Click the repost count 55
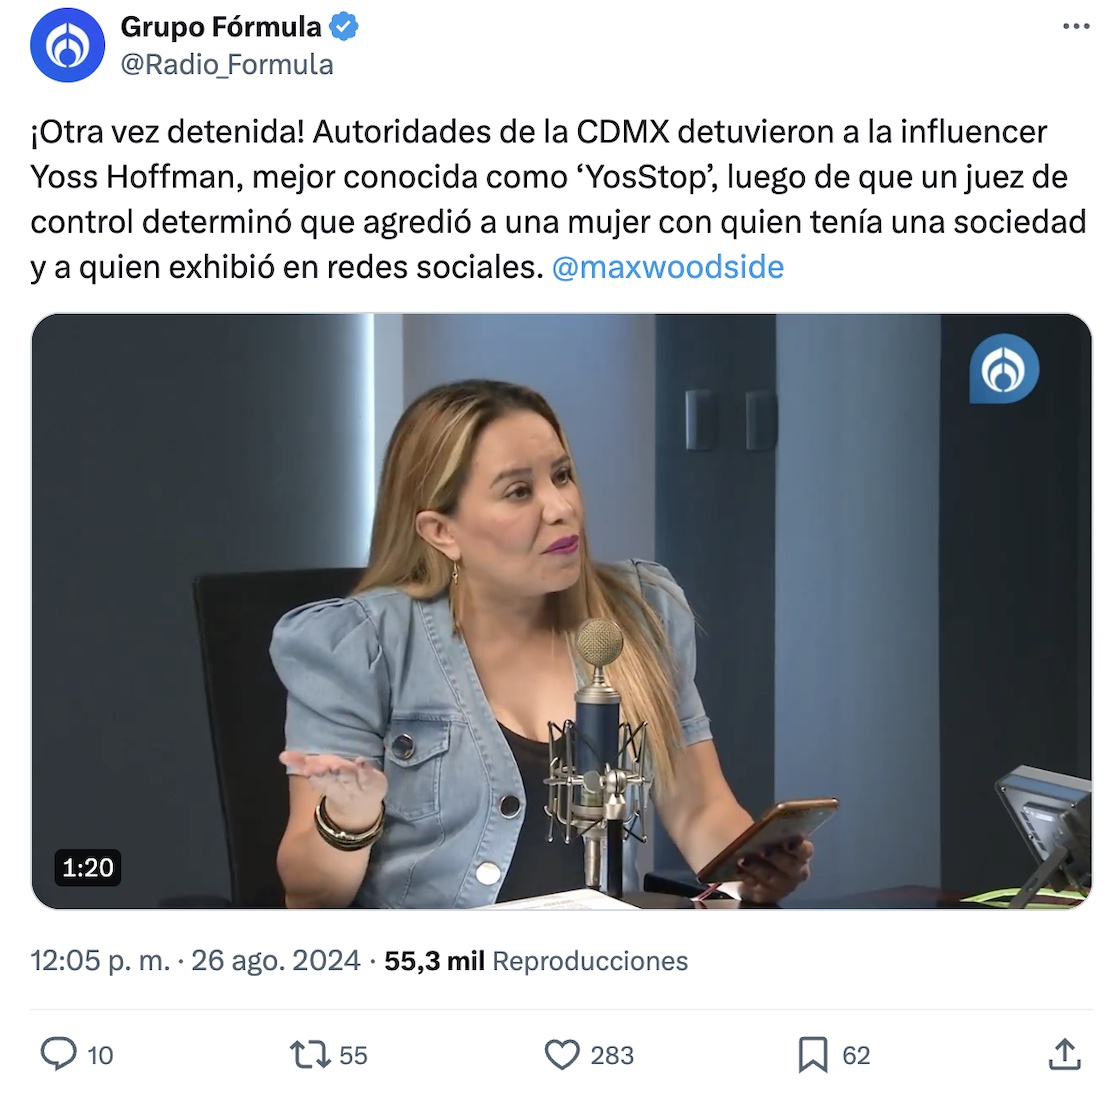 353,1056
